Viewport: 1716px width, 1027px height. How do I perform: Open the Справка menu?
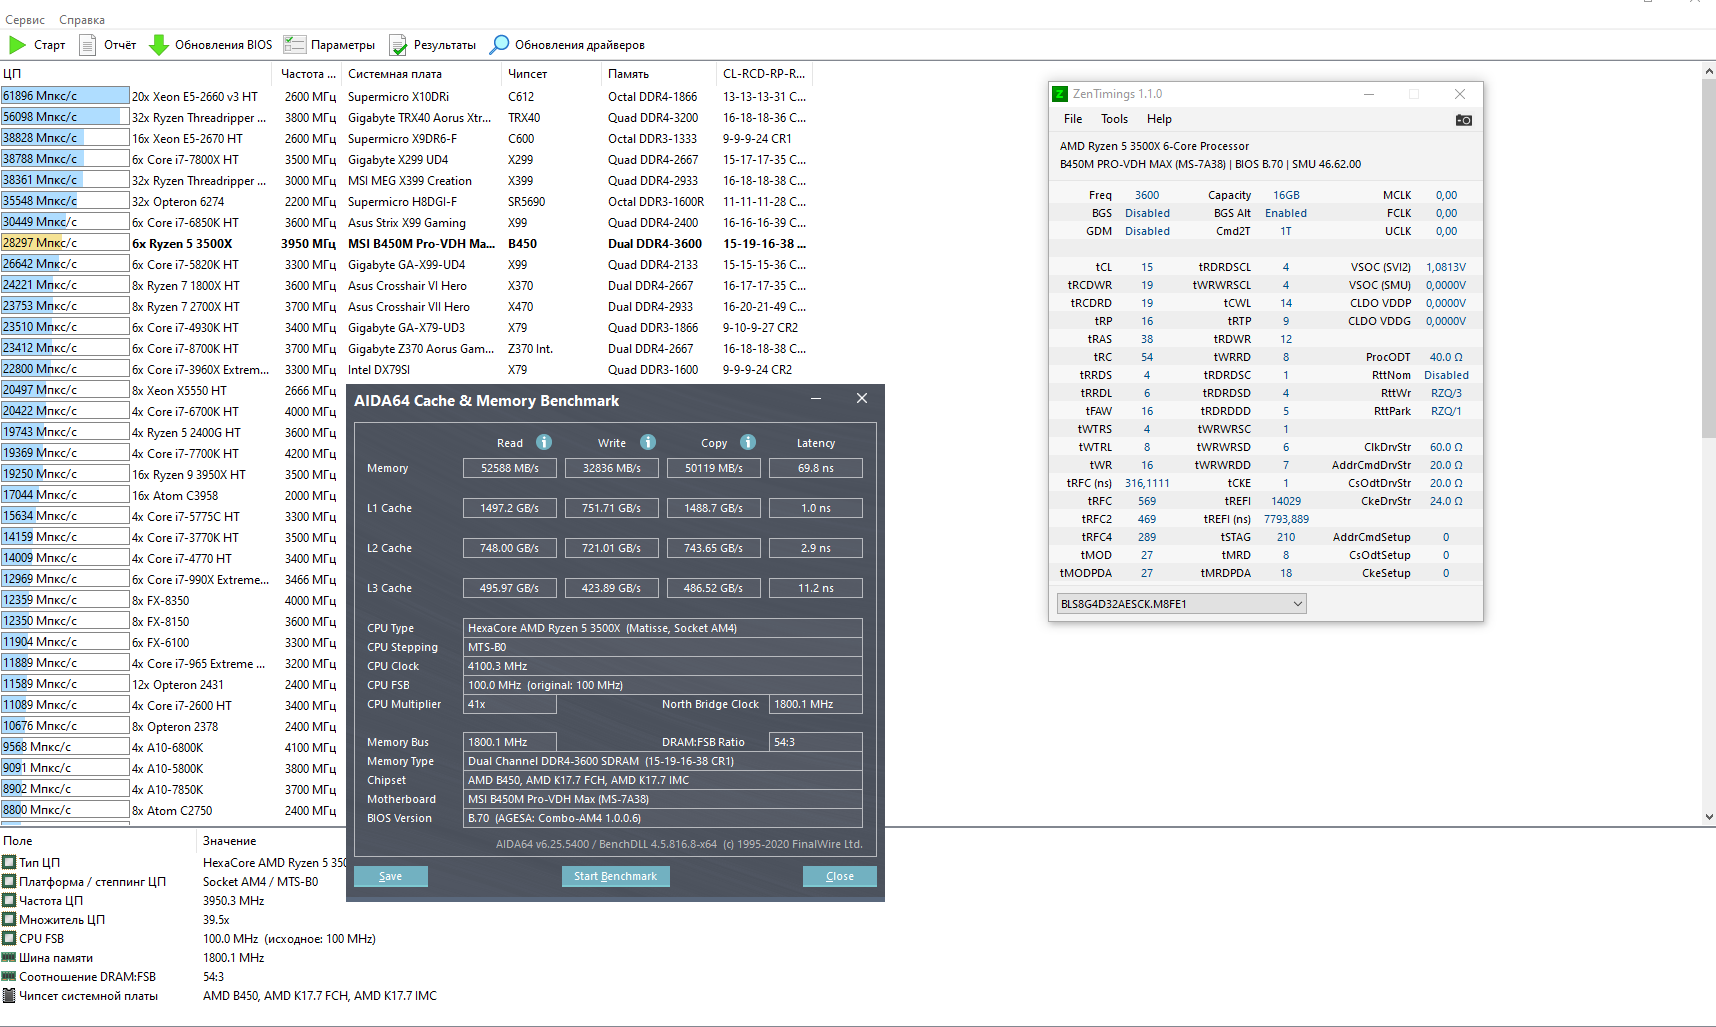pos(82,20)
